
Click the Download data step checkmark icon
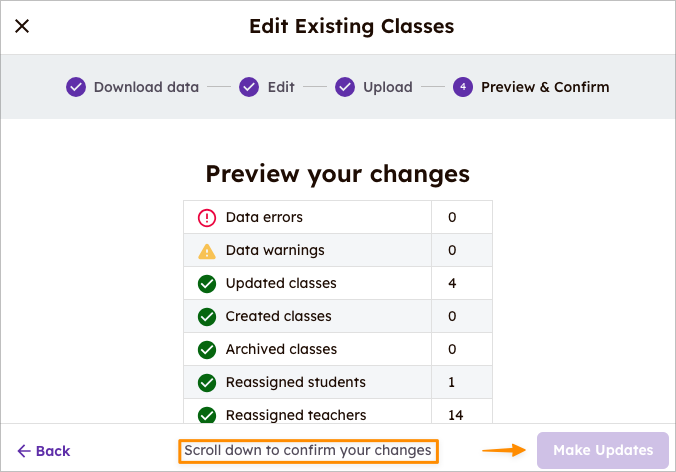point(76,87)
